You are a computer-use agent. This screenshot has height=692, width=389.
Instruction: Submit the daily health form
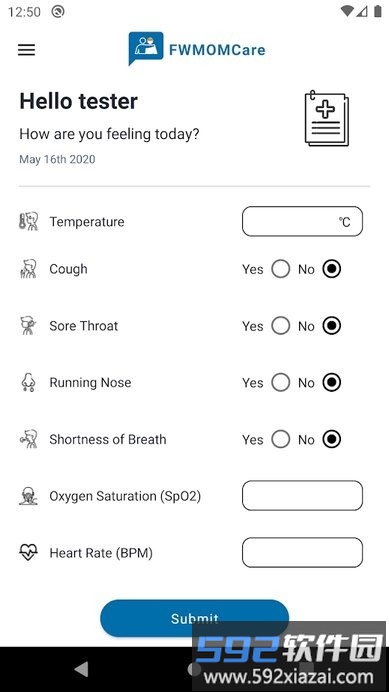[195, 618]
